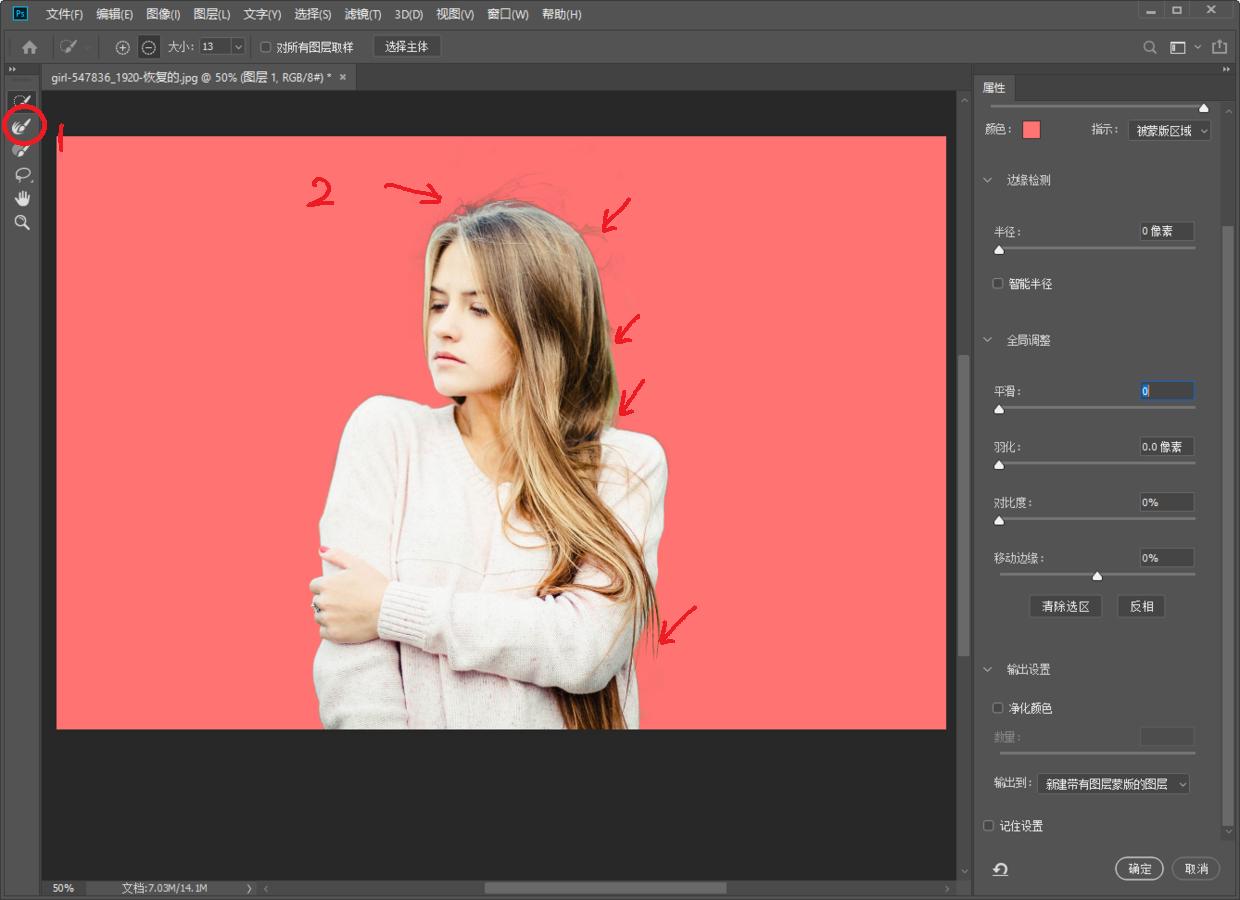This screenshot has height=900, width=1240.
Task: Collapse the 边缘检测 section
Action: click(x=988, y=181)
